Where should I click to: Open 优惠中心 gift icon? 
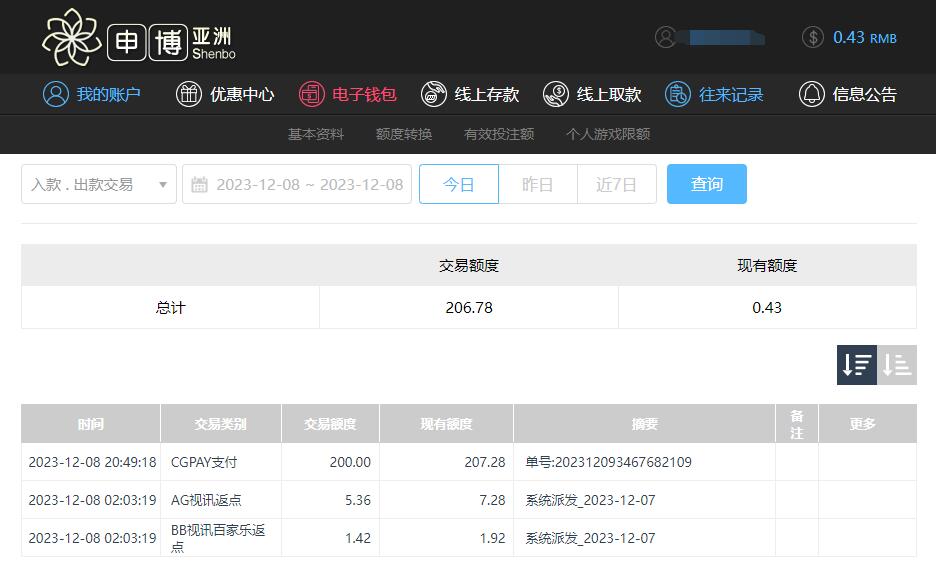188,94
